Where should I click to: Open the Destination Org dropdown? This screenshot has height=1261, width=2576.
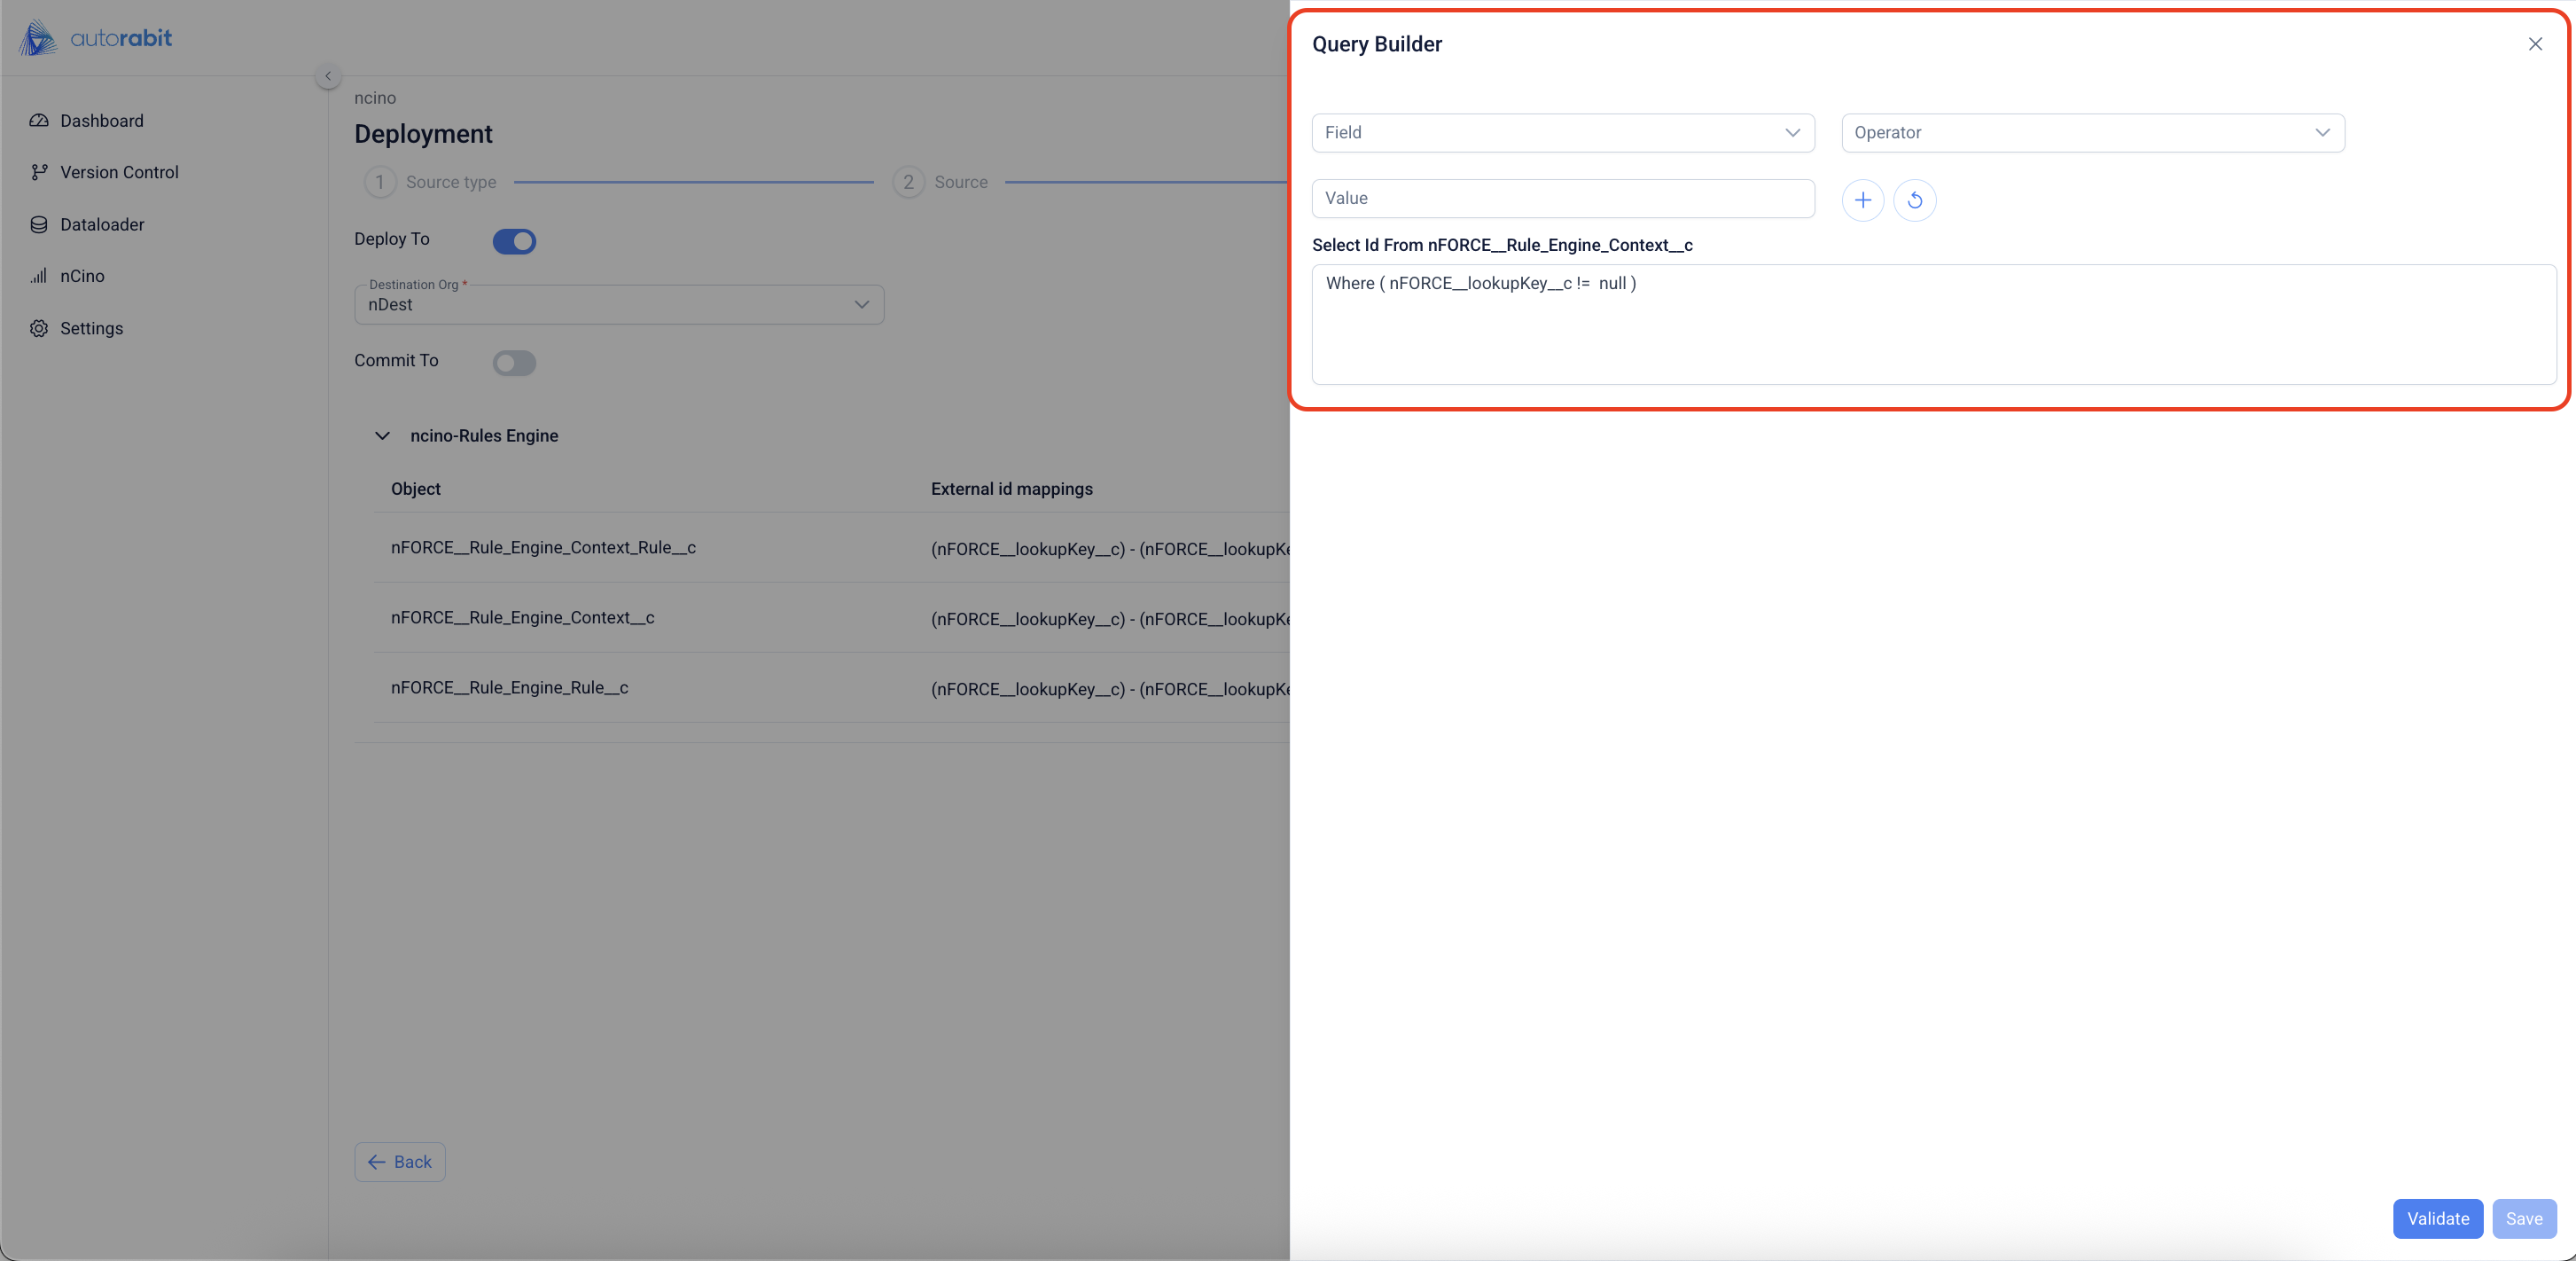(618, 304)
